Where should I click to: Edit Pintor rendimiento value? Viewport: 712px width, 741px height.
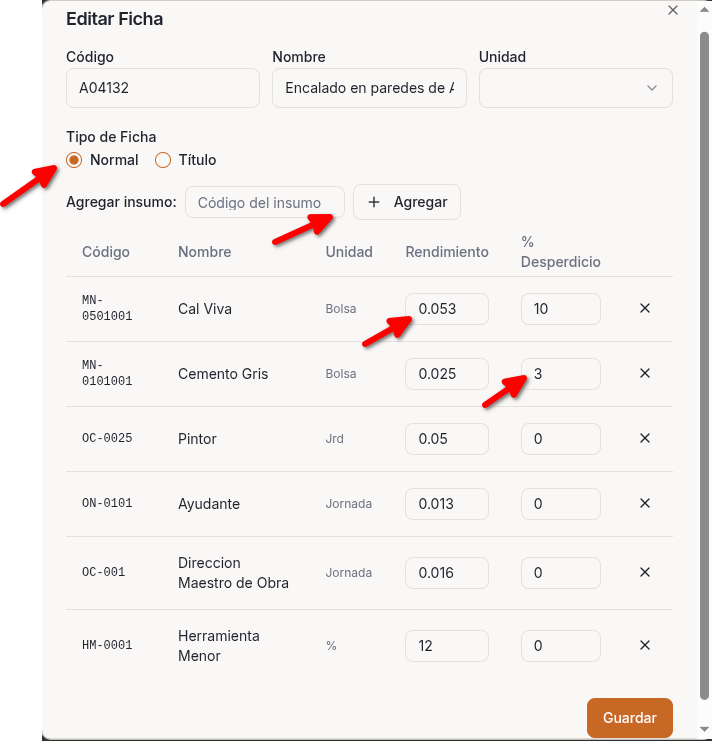coord(446,439)
